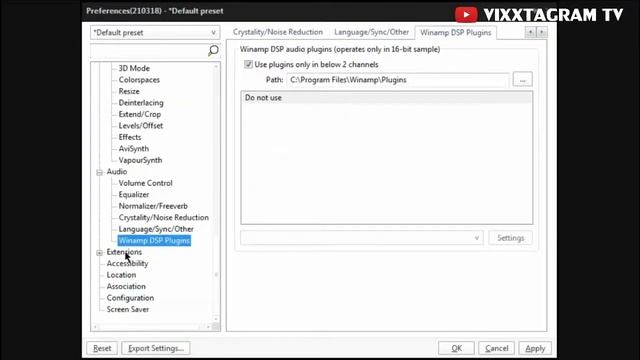Click the Reset button

point(102,348)
